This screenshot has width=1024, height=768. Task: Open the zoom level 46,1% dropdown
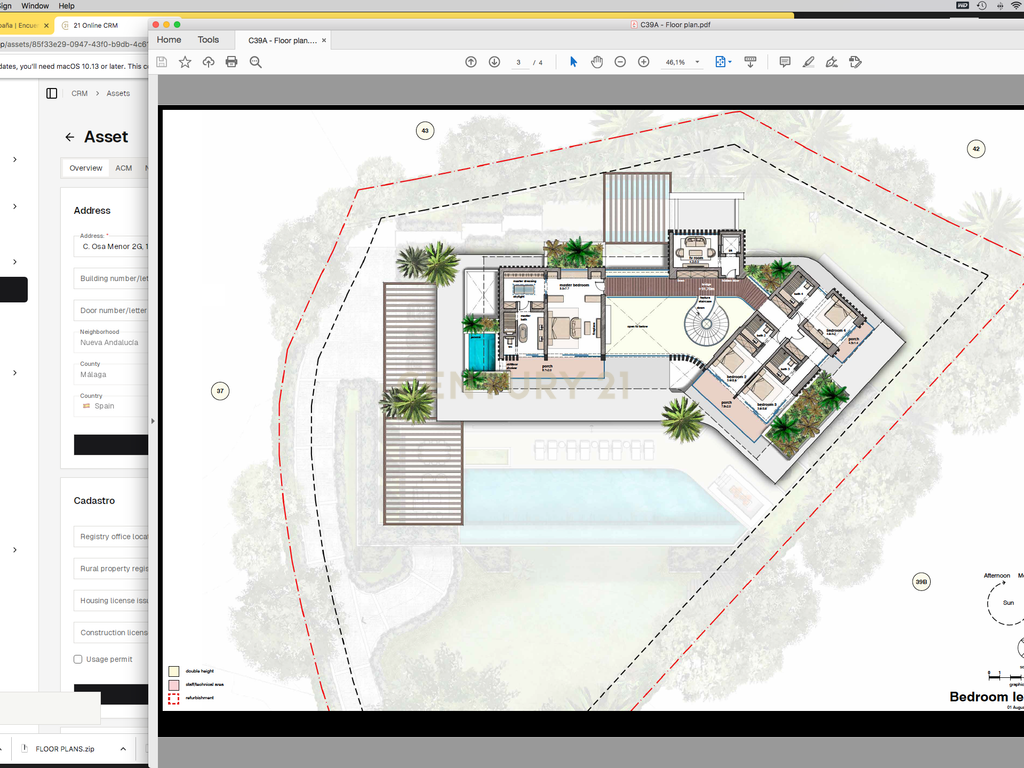click(x=697, y=62)
